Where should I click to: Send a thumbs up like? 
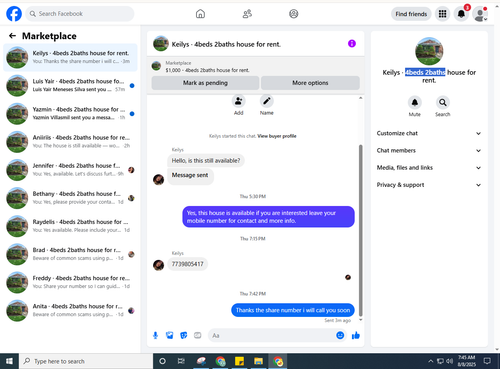pyautogui.click(x=356, y=335)
